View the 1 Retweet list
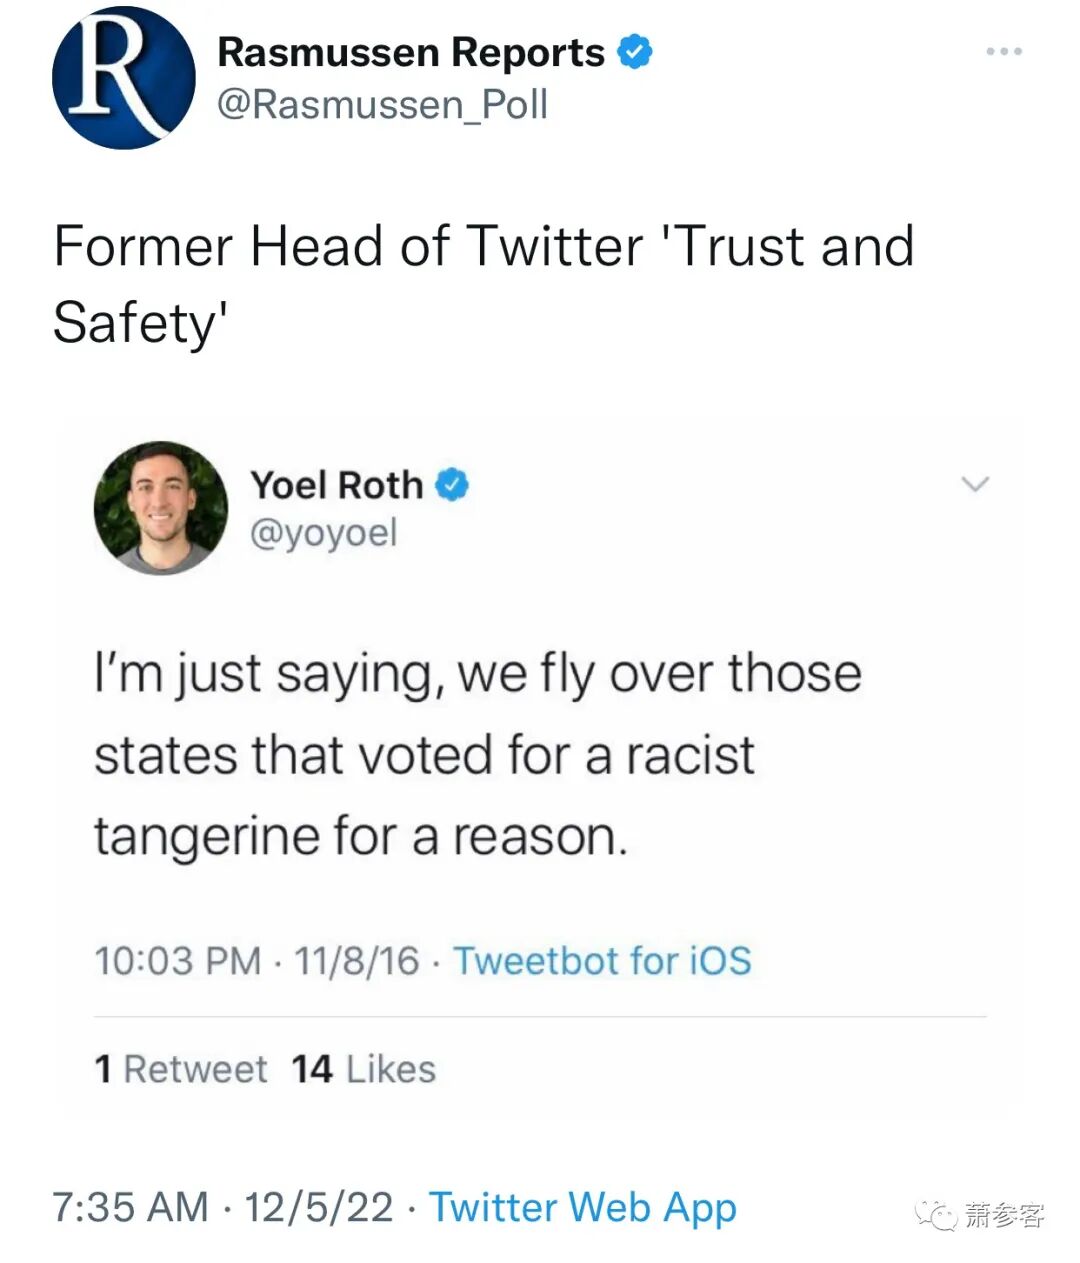 click(181, 1069)
